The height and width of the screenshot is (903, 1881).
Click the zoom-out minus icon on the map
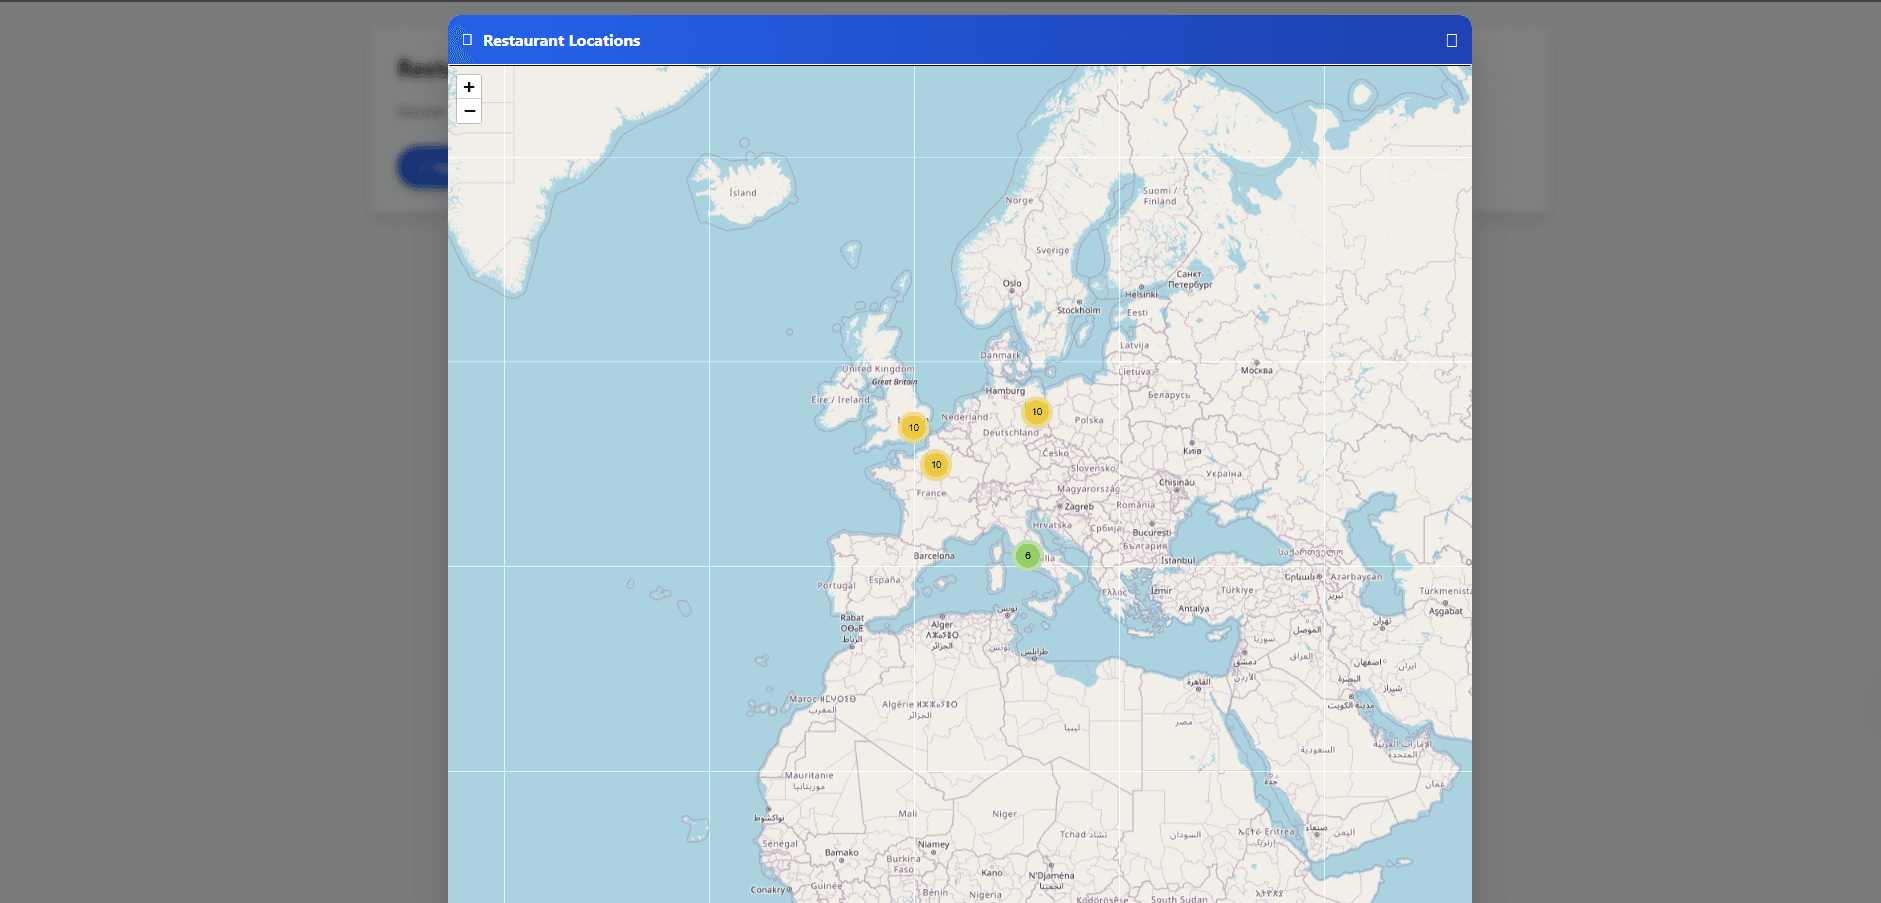pos(468,111)
